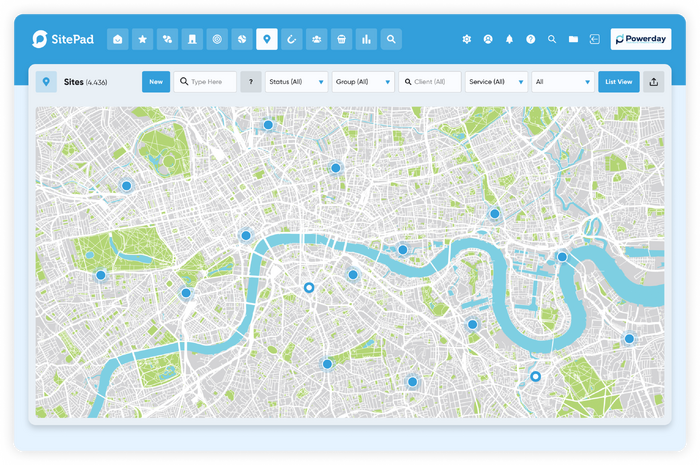Switch to List View
Image resolution: width=700 pixels, height=465 pixels.
pos(618,82)
